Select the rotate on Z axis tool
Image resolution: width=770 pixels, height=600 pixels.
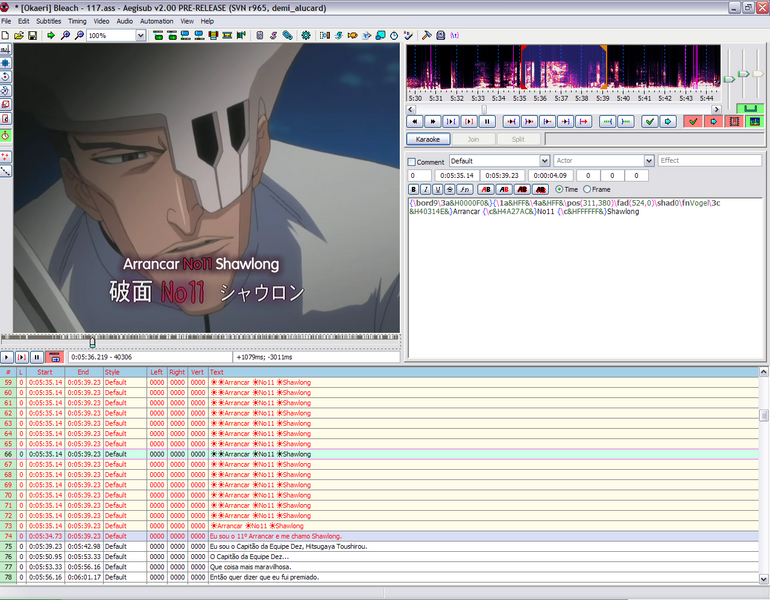coord(5,77)
